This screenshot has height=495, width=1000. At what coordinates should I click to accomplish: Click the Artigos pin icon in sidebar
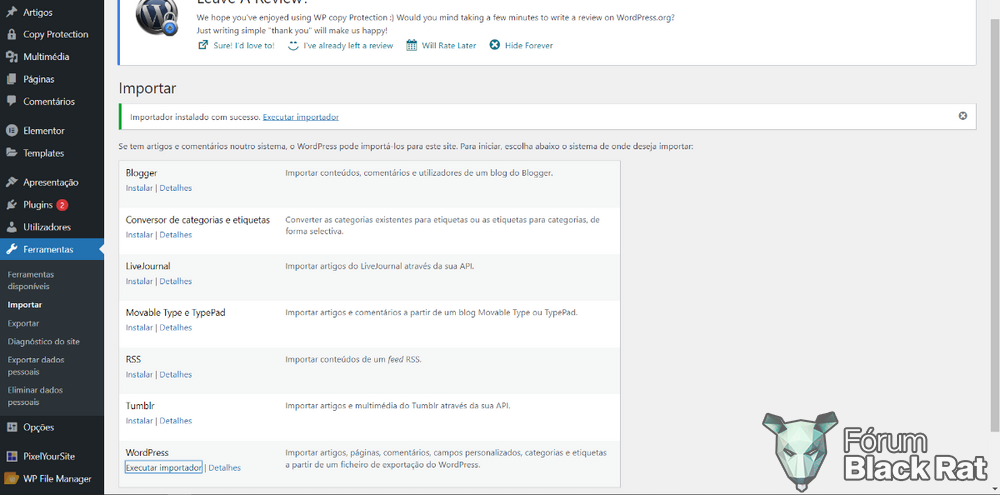(11, 12)
